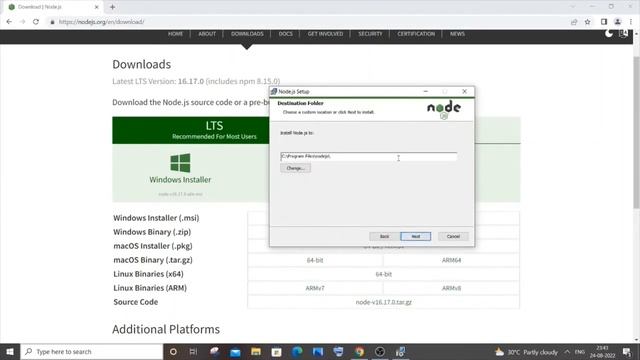Click the Windows Installer (.msi) row label

click(x=156, y=218)
